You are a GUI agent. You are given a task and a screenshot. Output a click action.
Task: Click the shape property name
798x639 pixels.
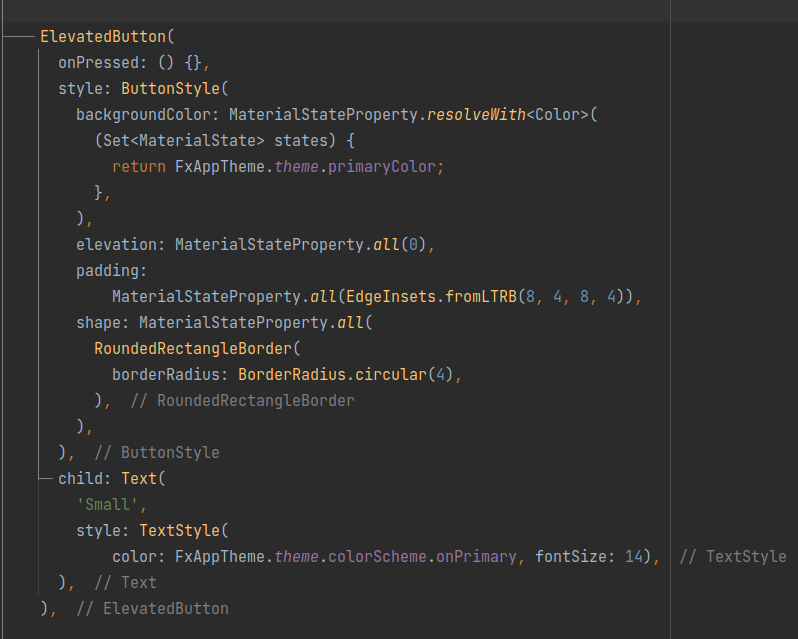[98, 323]
